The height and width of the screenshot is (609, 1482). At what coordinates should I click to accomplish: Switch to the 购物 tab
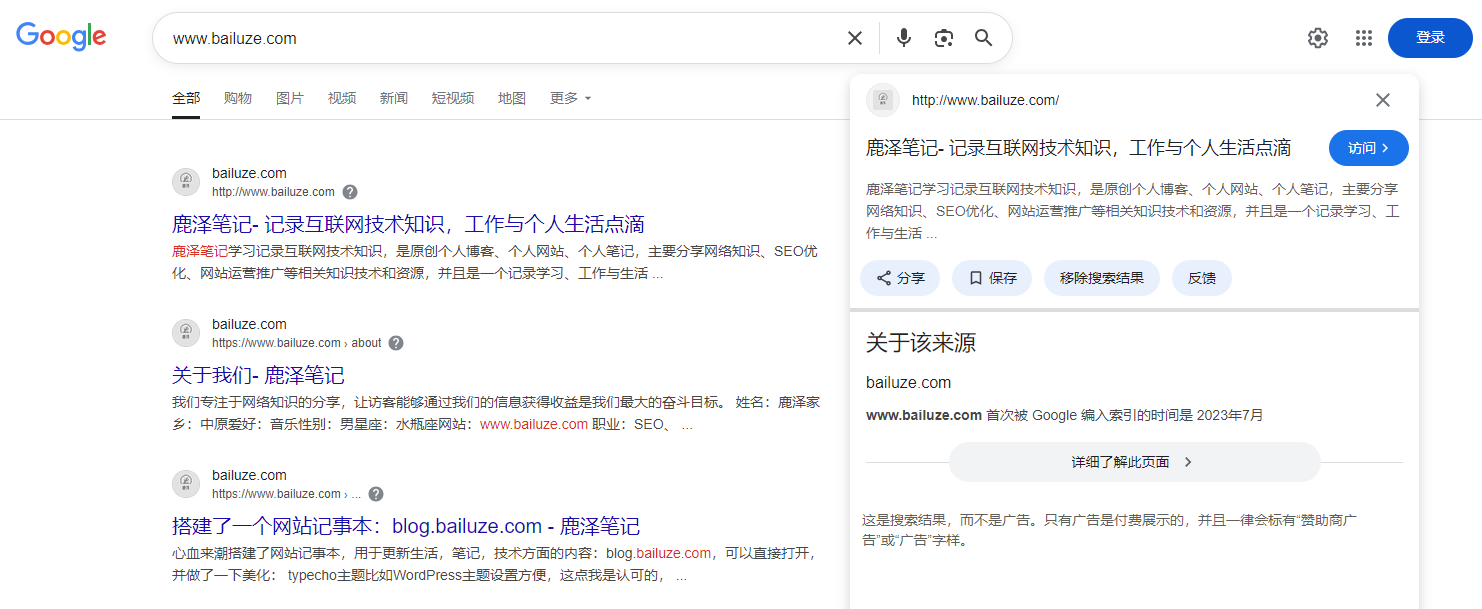[238, 98]
